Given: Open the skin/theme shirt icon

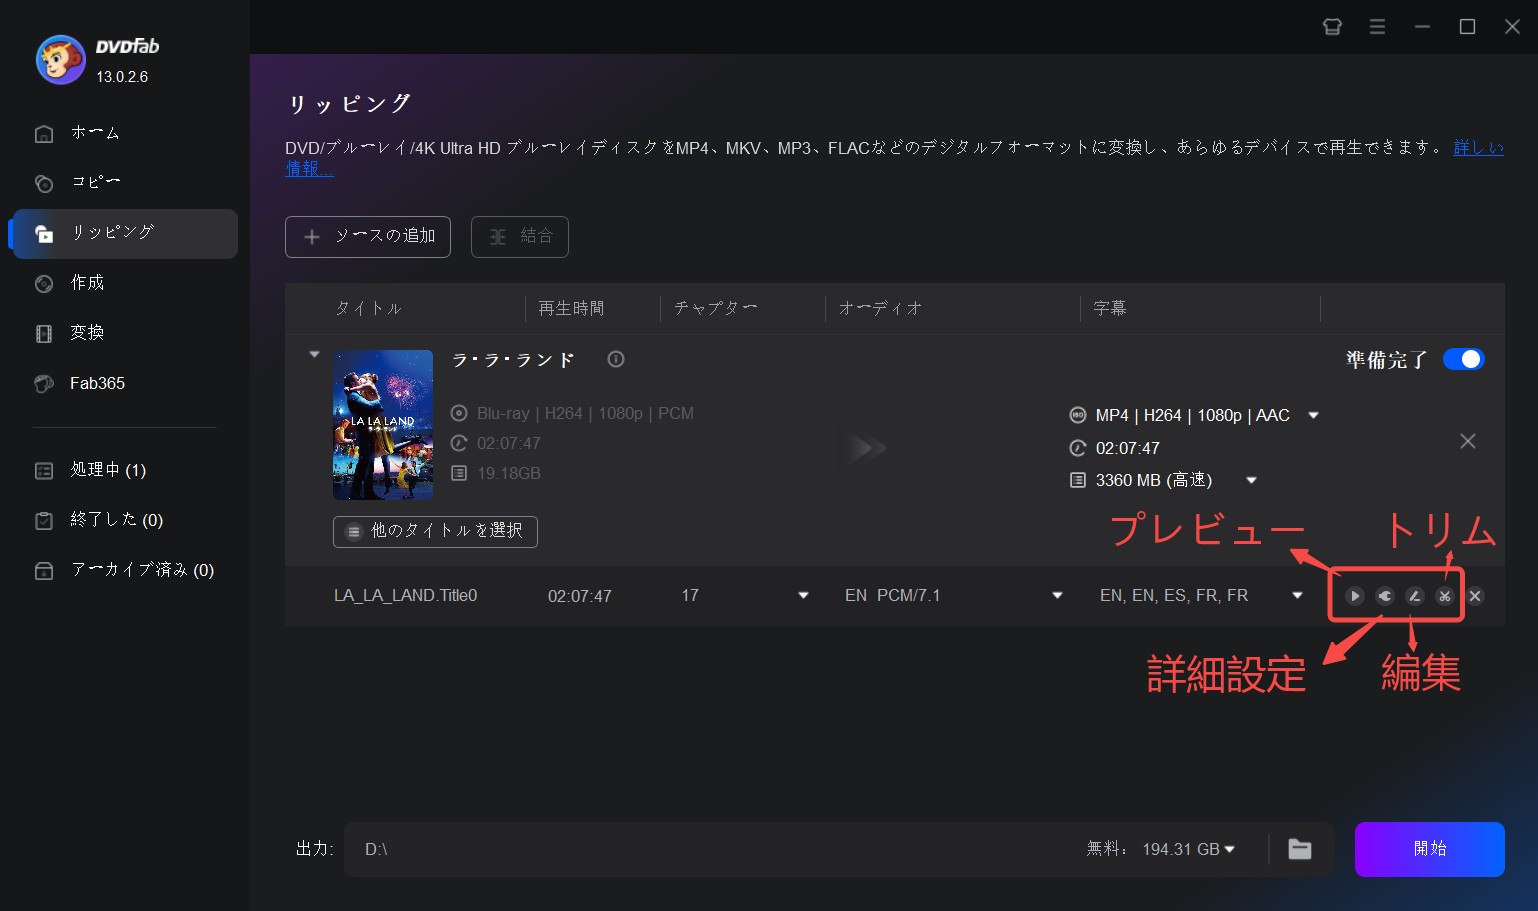Looking at the screenshot, I should (1332, 27).
